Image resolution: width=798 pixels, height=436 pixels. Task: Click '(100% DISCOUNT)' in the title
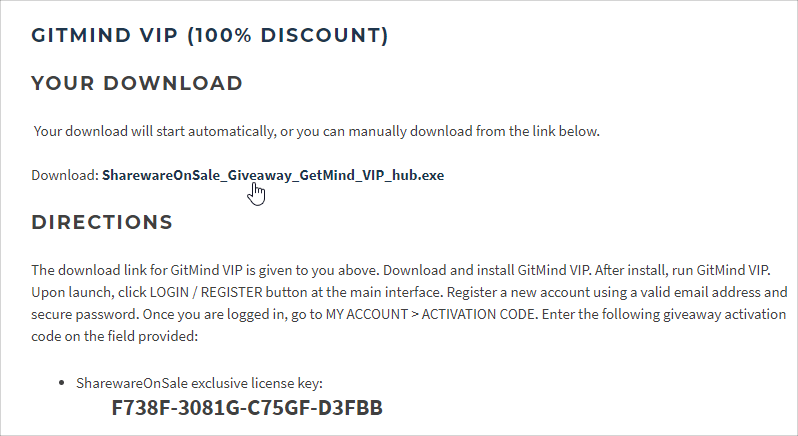point(288,35)
